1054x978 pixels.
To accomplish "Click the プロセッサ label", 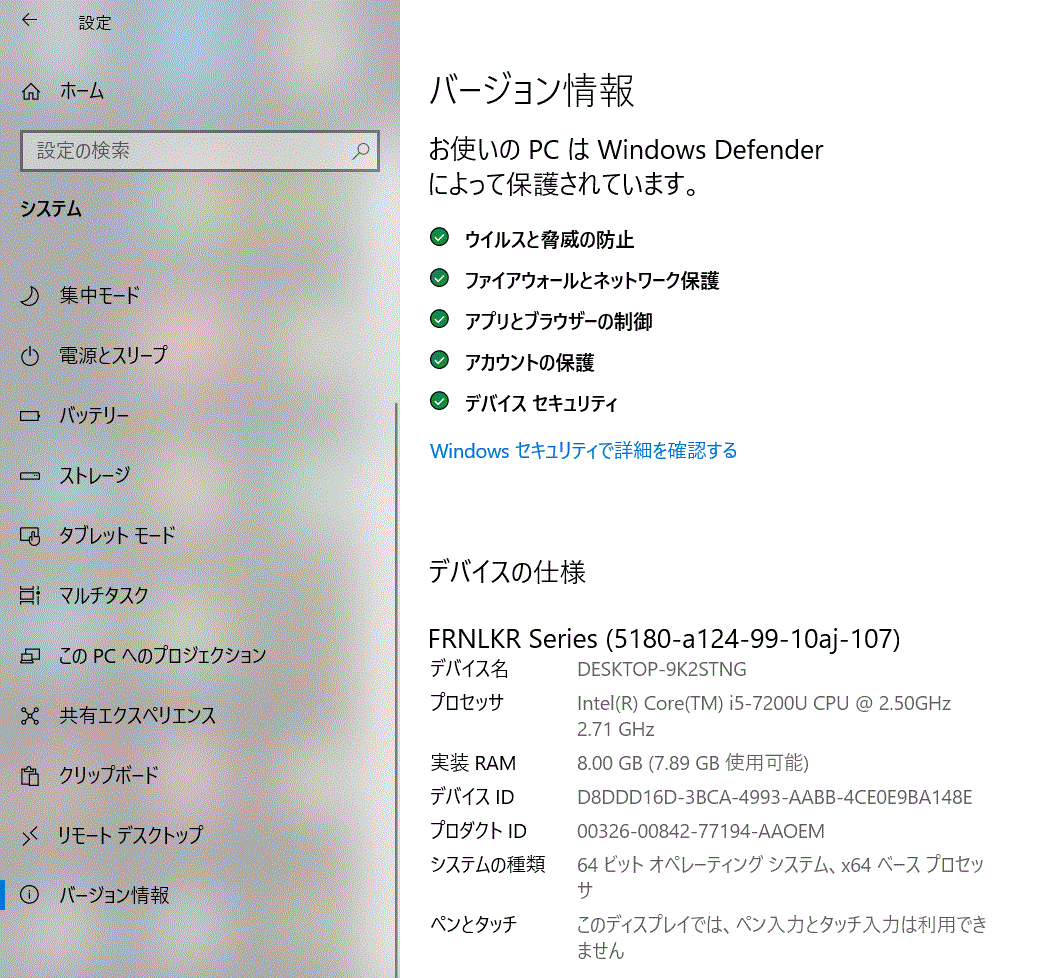I will click(x=467, y=702).
